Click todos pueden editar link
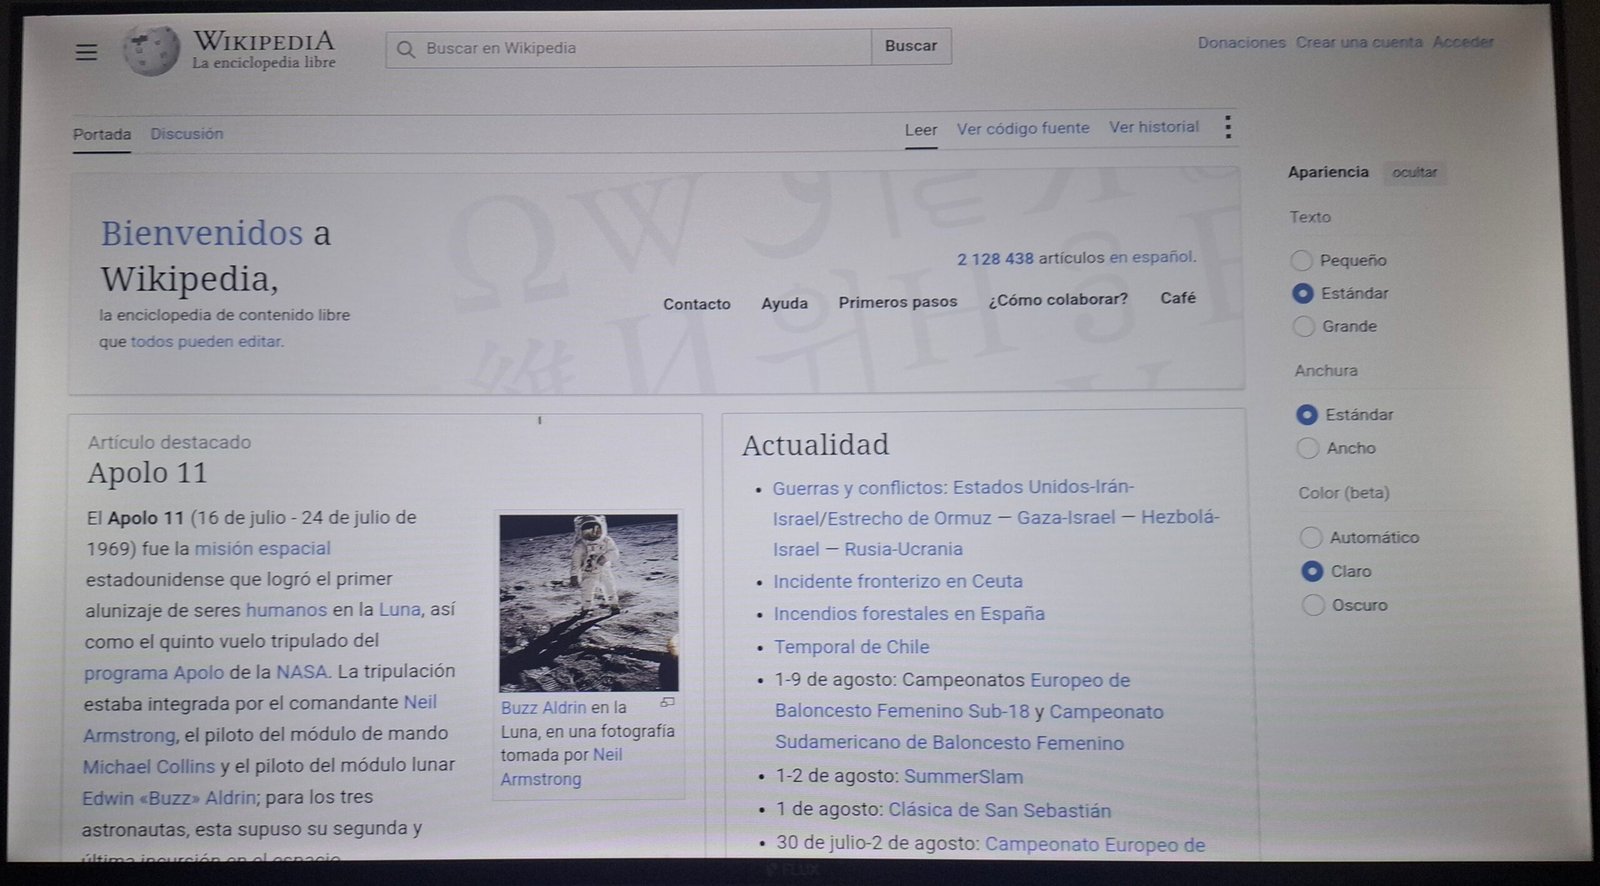 click(x=206, y=341)
